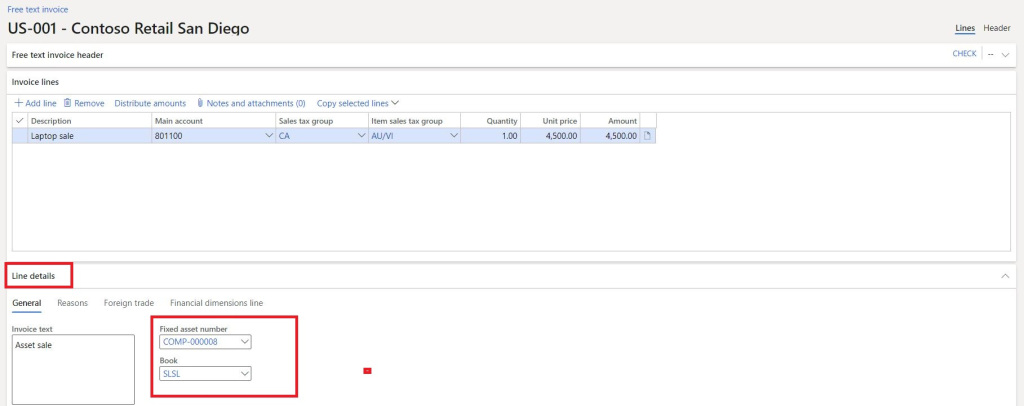The width and height of the screenshot is (1024, 406).
Task: Click the Remove trash icon
Action: click(x=67, y=103)
